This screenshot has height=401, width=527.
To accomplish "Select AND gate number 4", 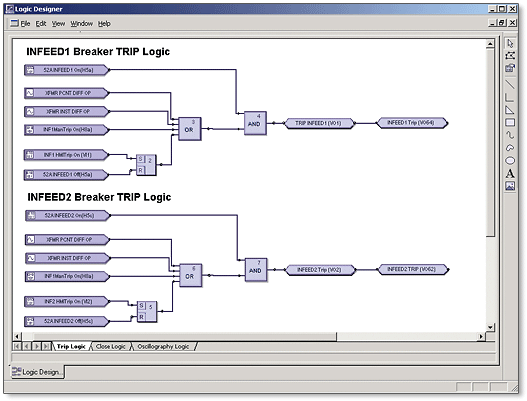I will [x=255, y=123].
